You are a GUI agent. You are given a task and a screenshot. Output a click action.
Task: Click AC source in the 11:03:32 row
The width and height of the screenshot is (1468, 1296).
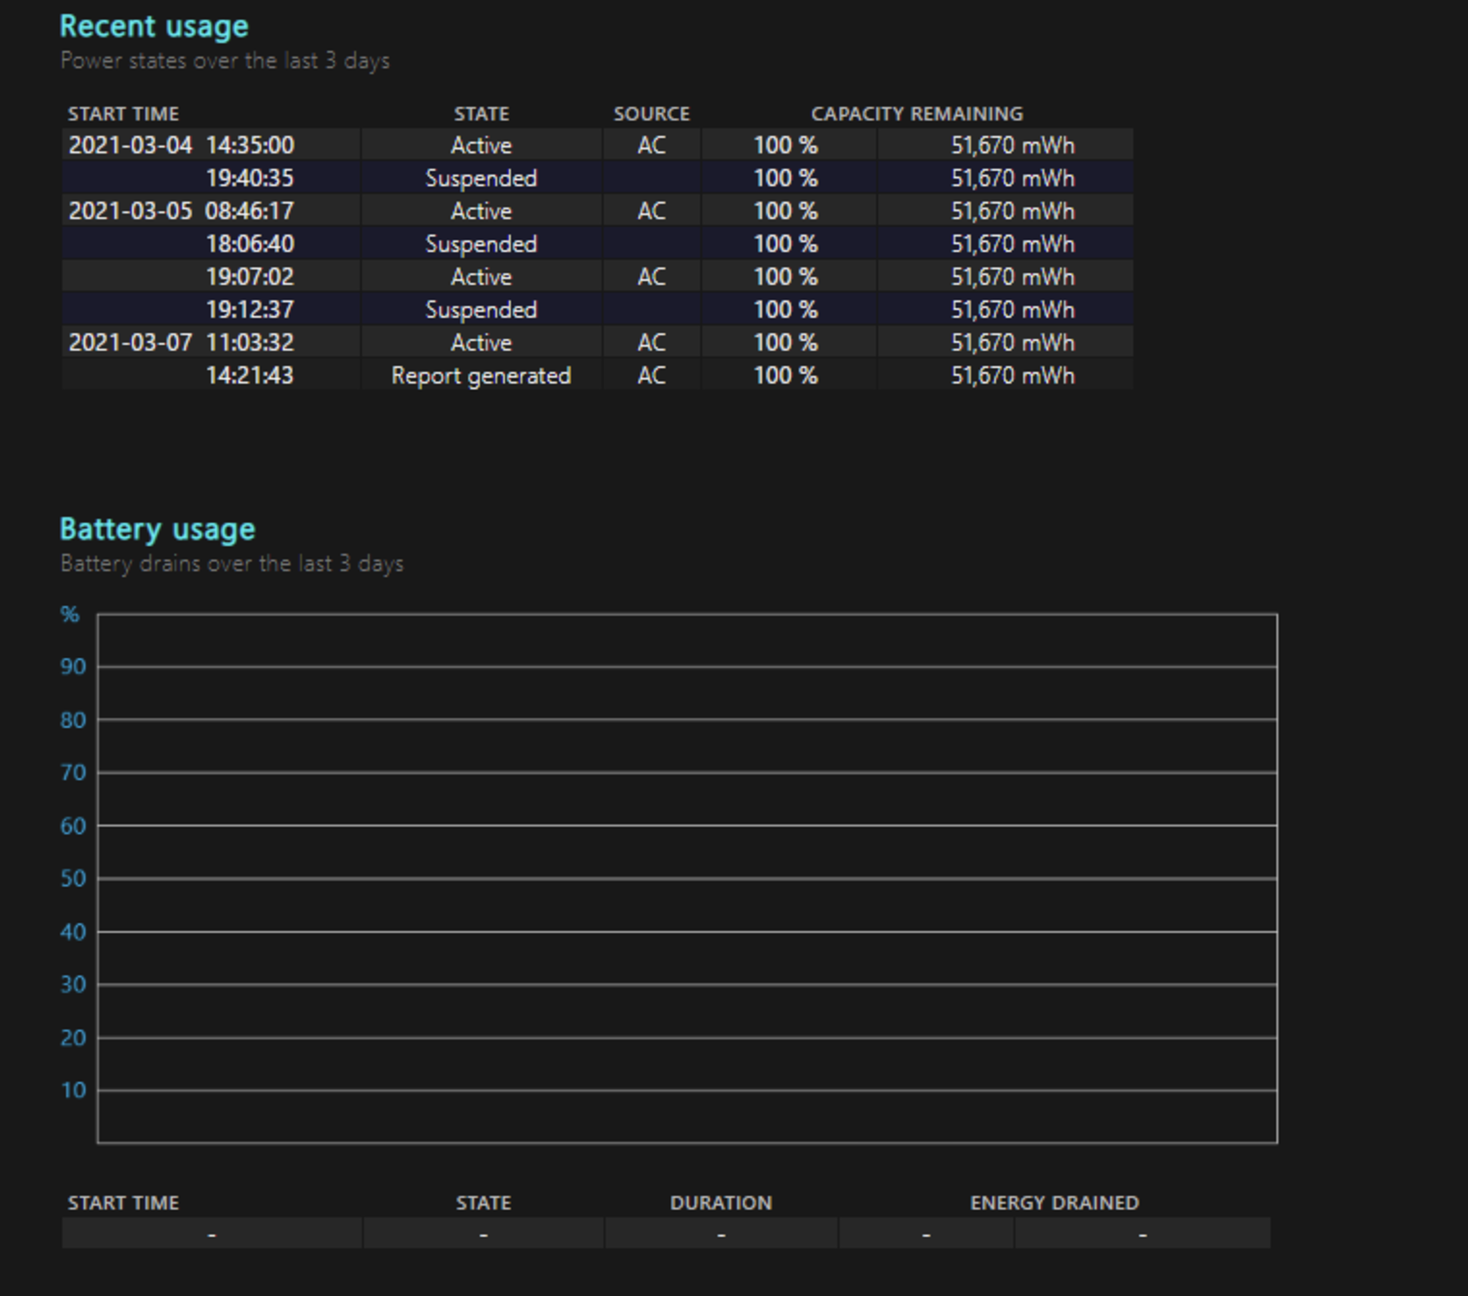651,343
